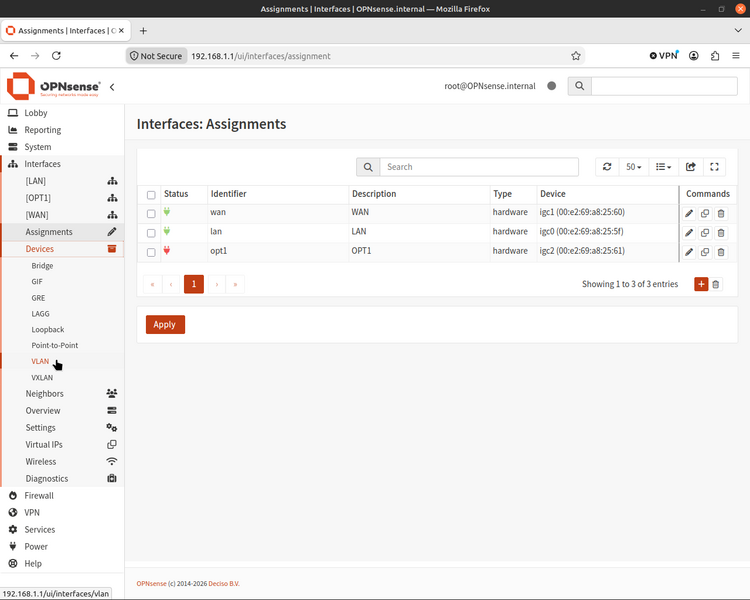Expand the Firewall menu
750x600 pixels.
click(62, 496)
